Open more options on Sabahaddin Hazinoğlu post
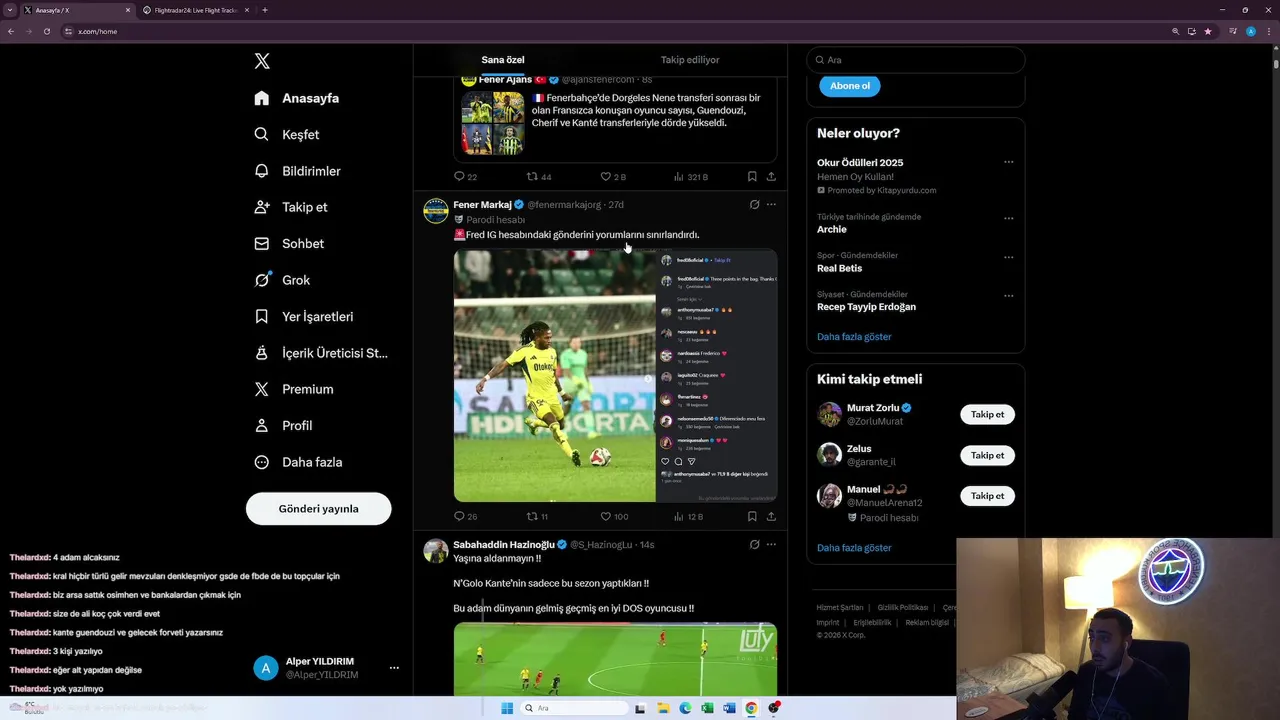Screen dimensions: 1280x720 pos(771,545)
